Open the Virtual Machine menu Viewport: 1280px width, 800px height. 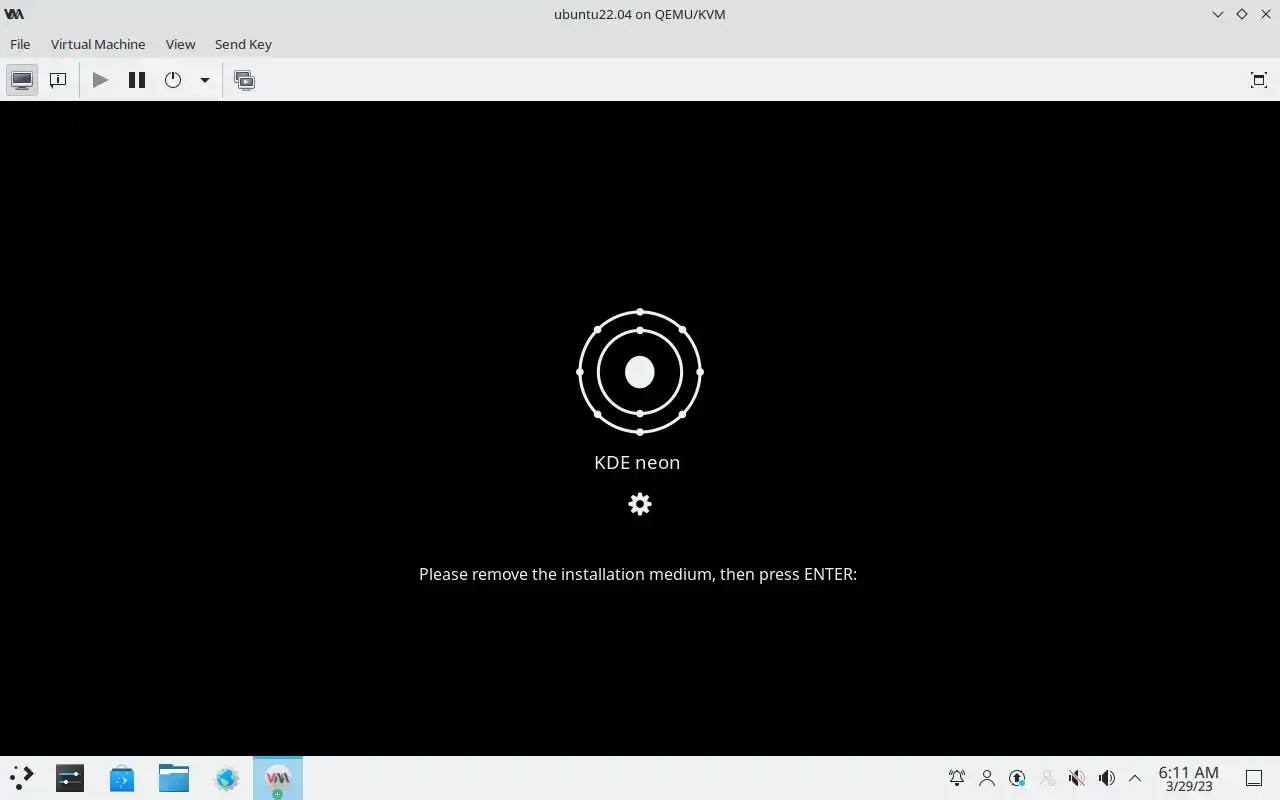(98, 44)
